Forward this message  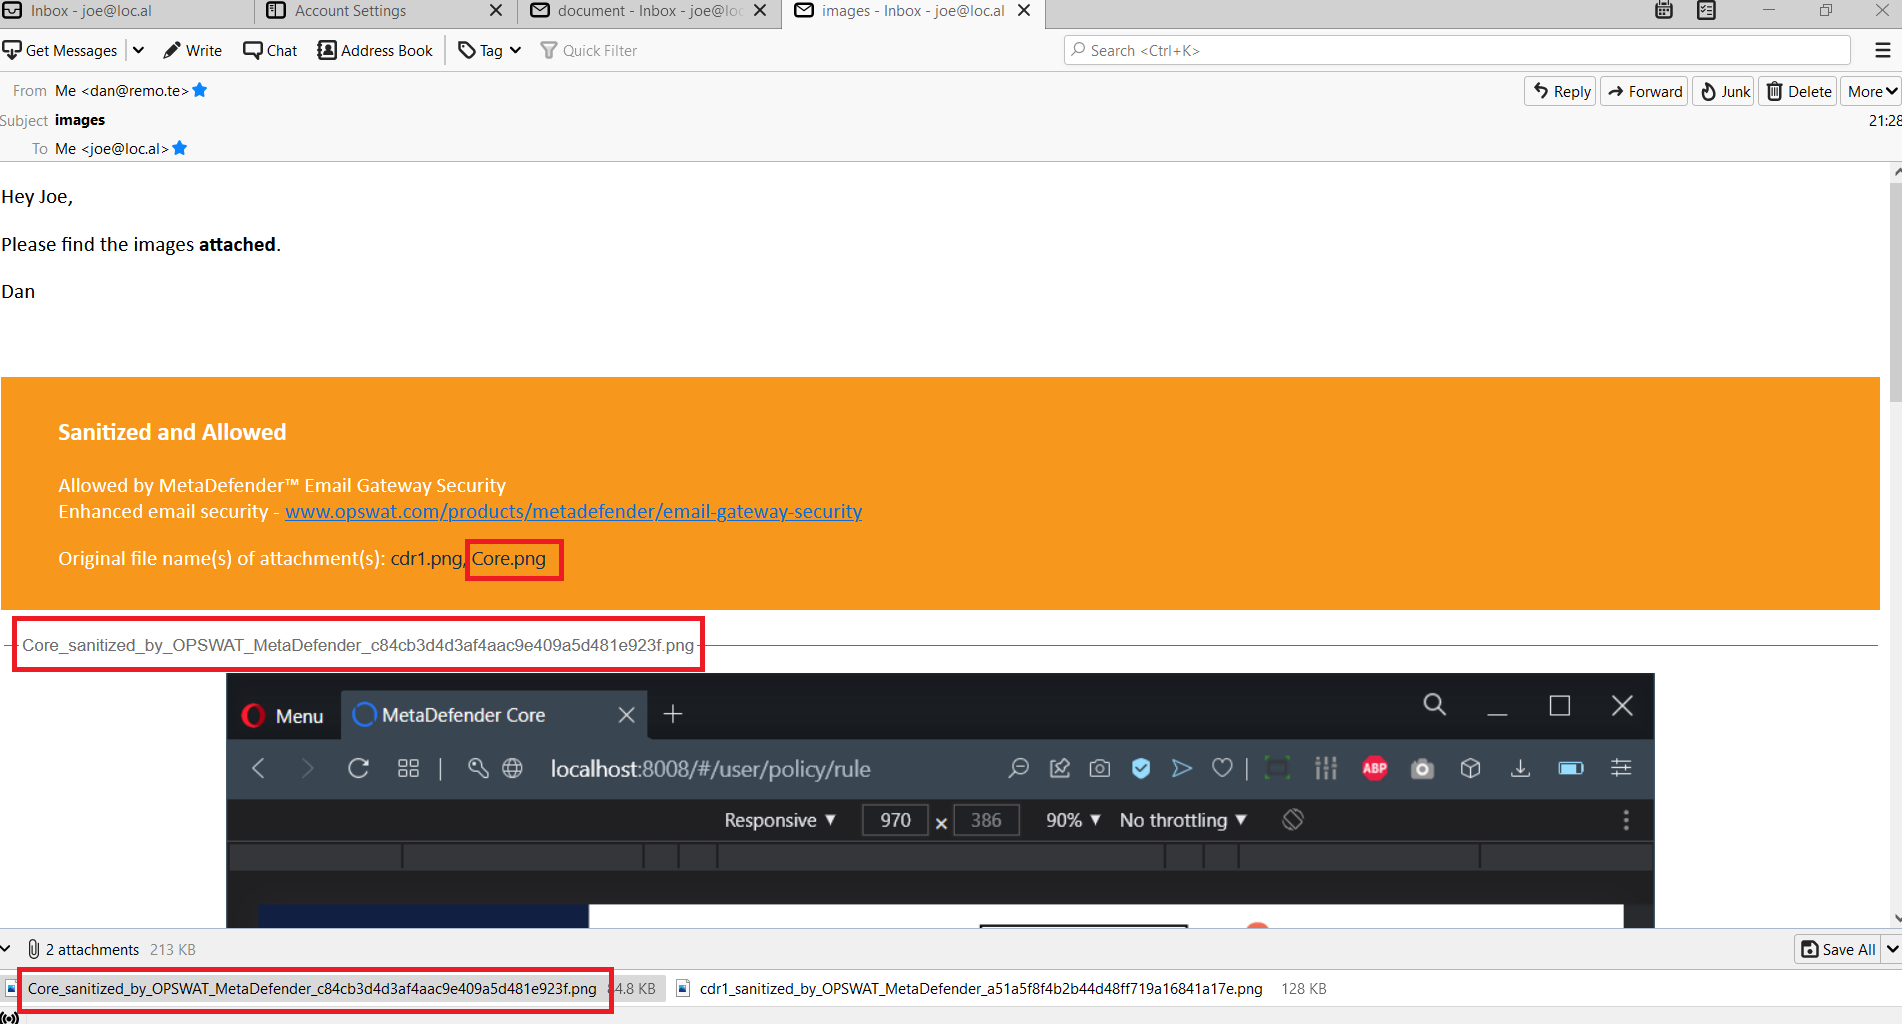(1645, 91)
